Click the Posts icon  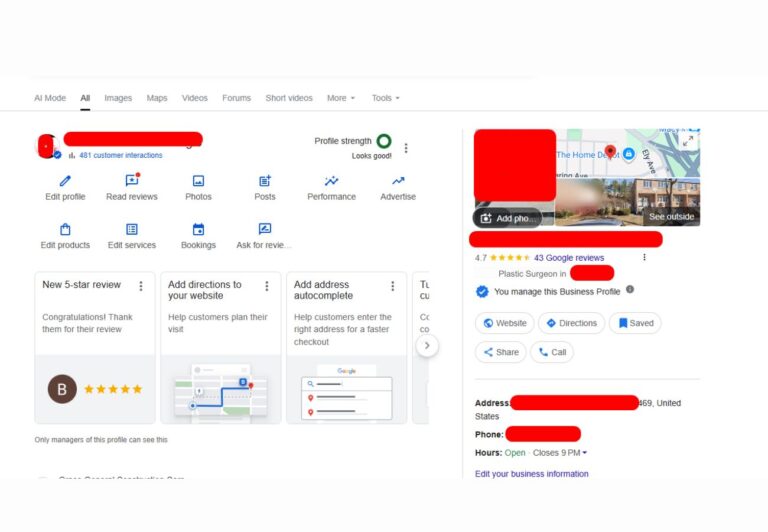point(265,181)
